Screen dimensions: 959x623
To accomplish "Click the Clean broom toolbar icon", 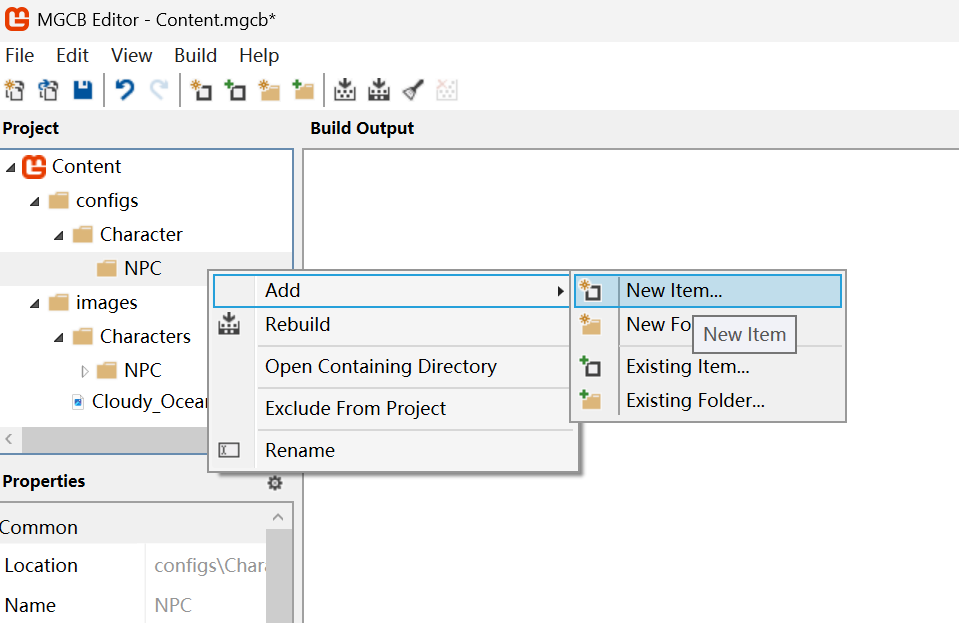I will (x=413, y=90).
